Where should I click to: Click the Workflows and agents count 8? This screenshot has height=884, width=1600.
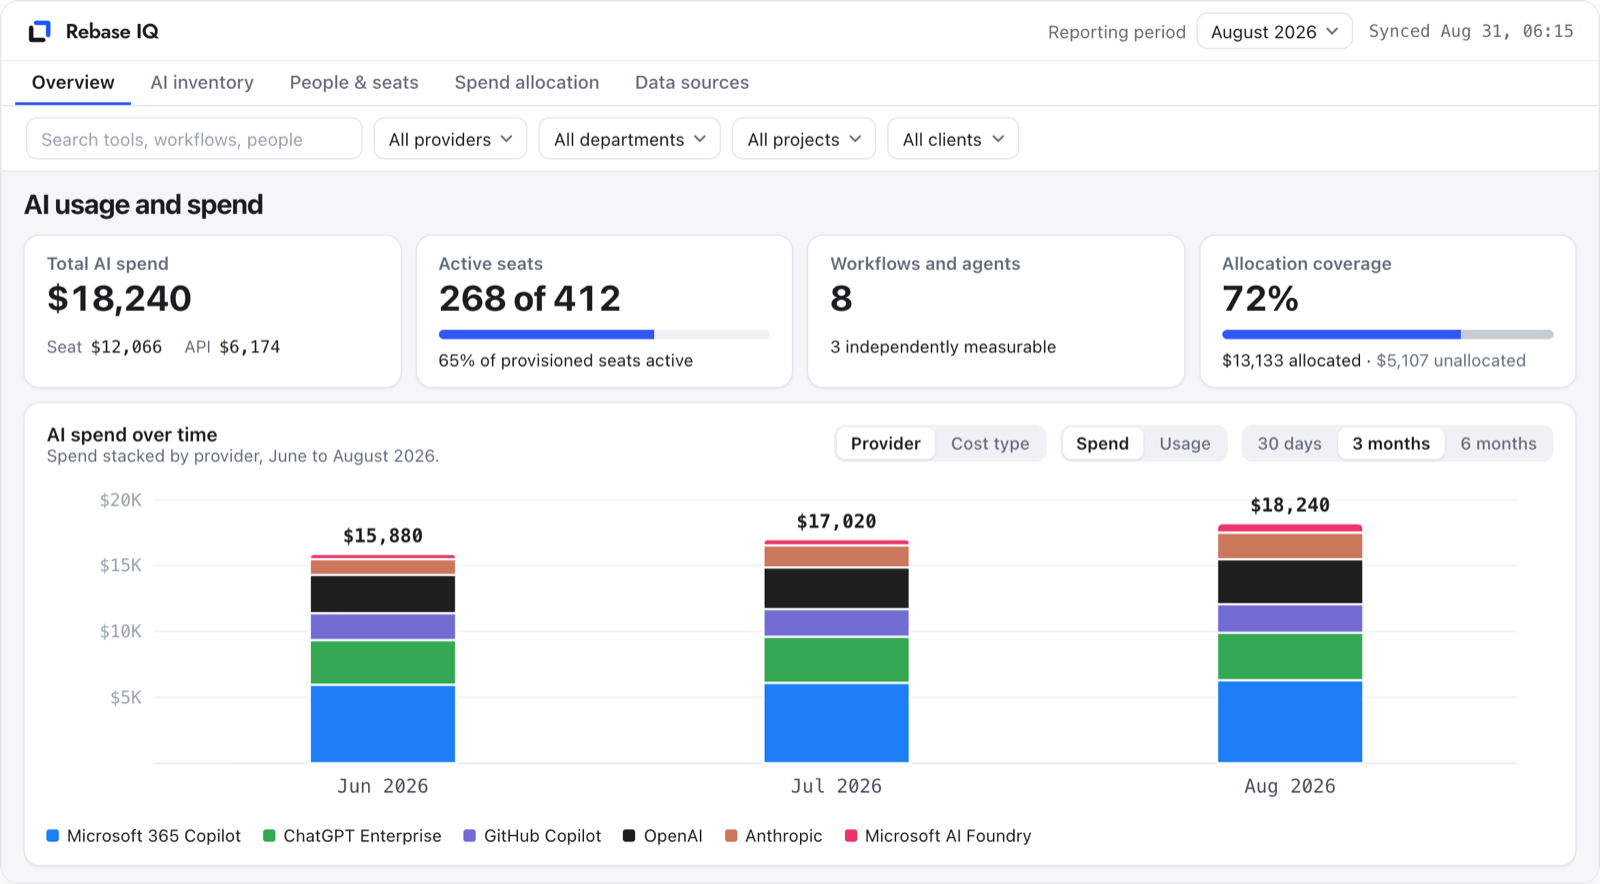click(x=841, y=299)
